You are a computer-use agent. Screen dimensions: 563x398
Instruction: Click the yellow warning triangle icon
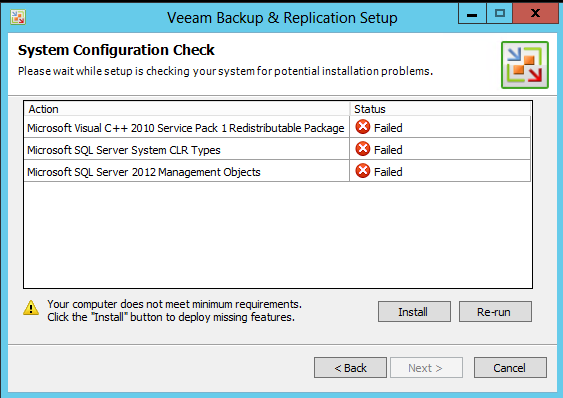(x=31, y=308)
